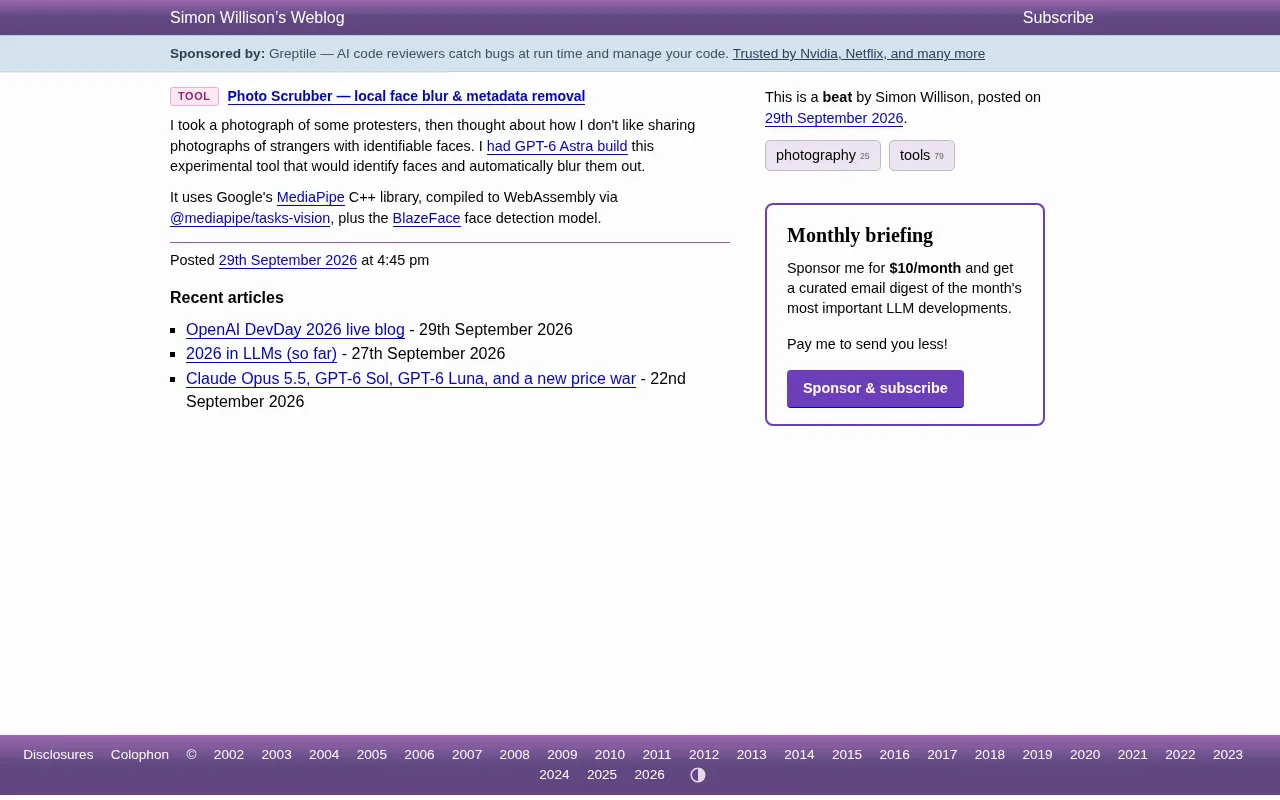Open Colophon footer link
Viewport: 1280px width, 800px height.
[x=140, y=755]
